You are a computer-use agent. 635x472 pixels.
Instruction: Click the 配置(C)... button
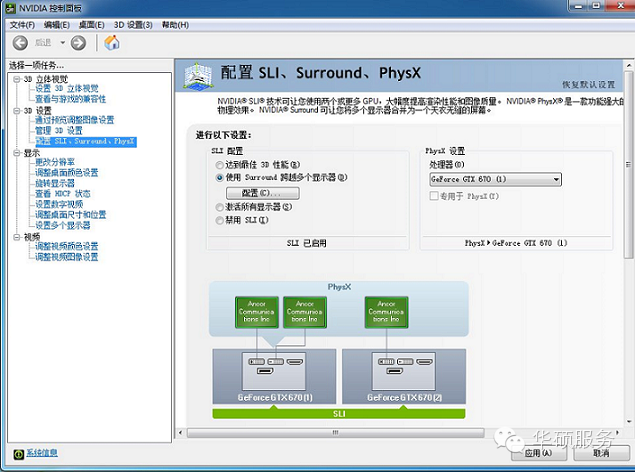pyautogui.click(x=263, y=193)
